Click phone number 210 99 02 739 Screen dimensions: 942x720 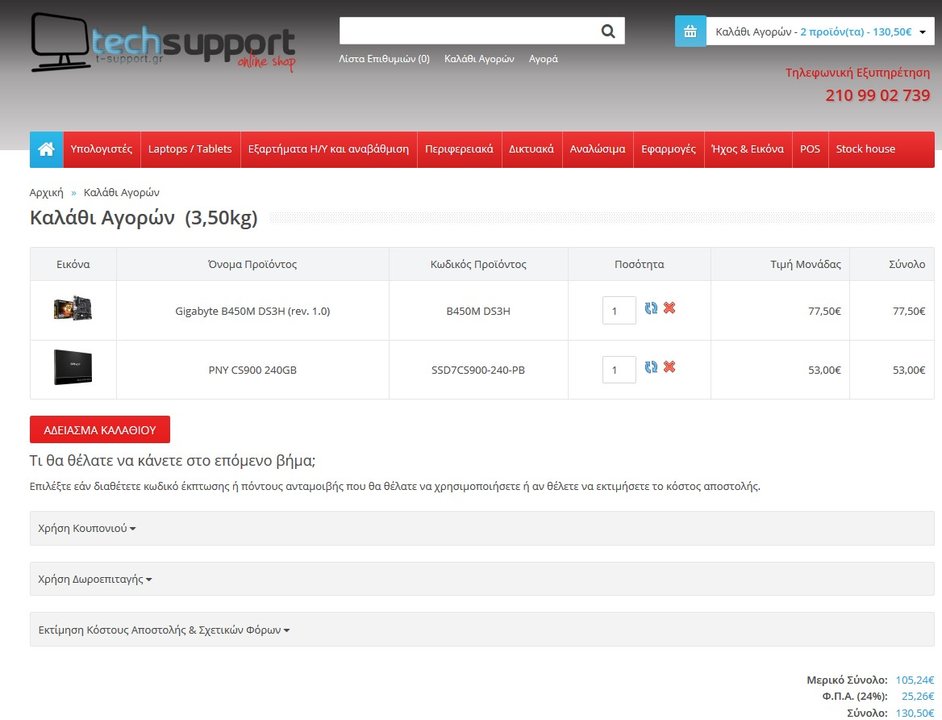pyautogui.click(x=878, y=96)
